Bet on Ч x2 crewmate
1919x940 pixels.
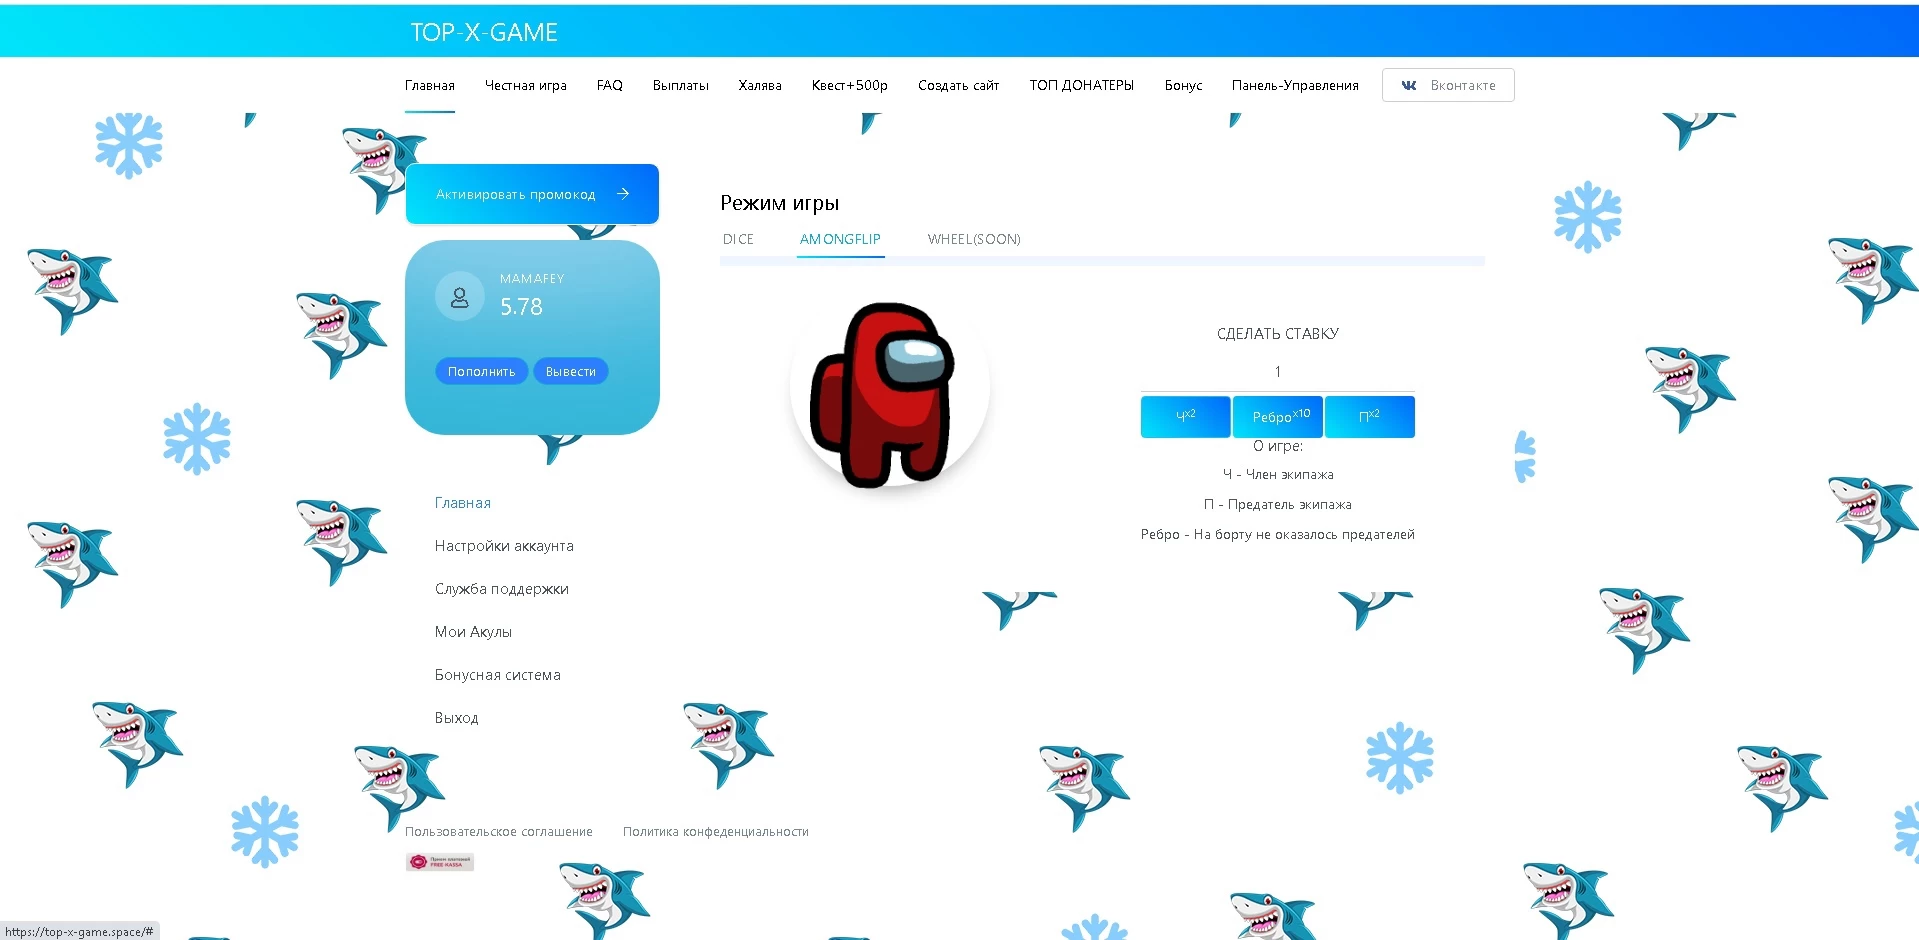pos(1185,416)
